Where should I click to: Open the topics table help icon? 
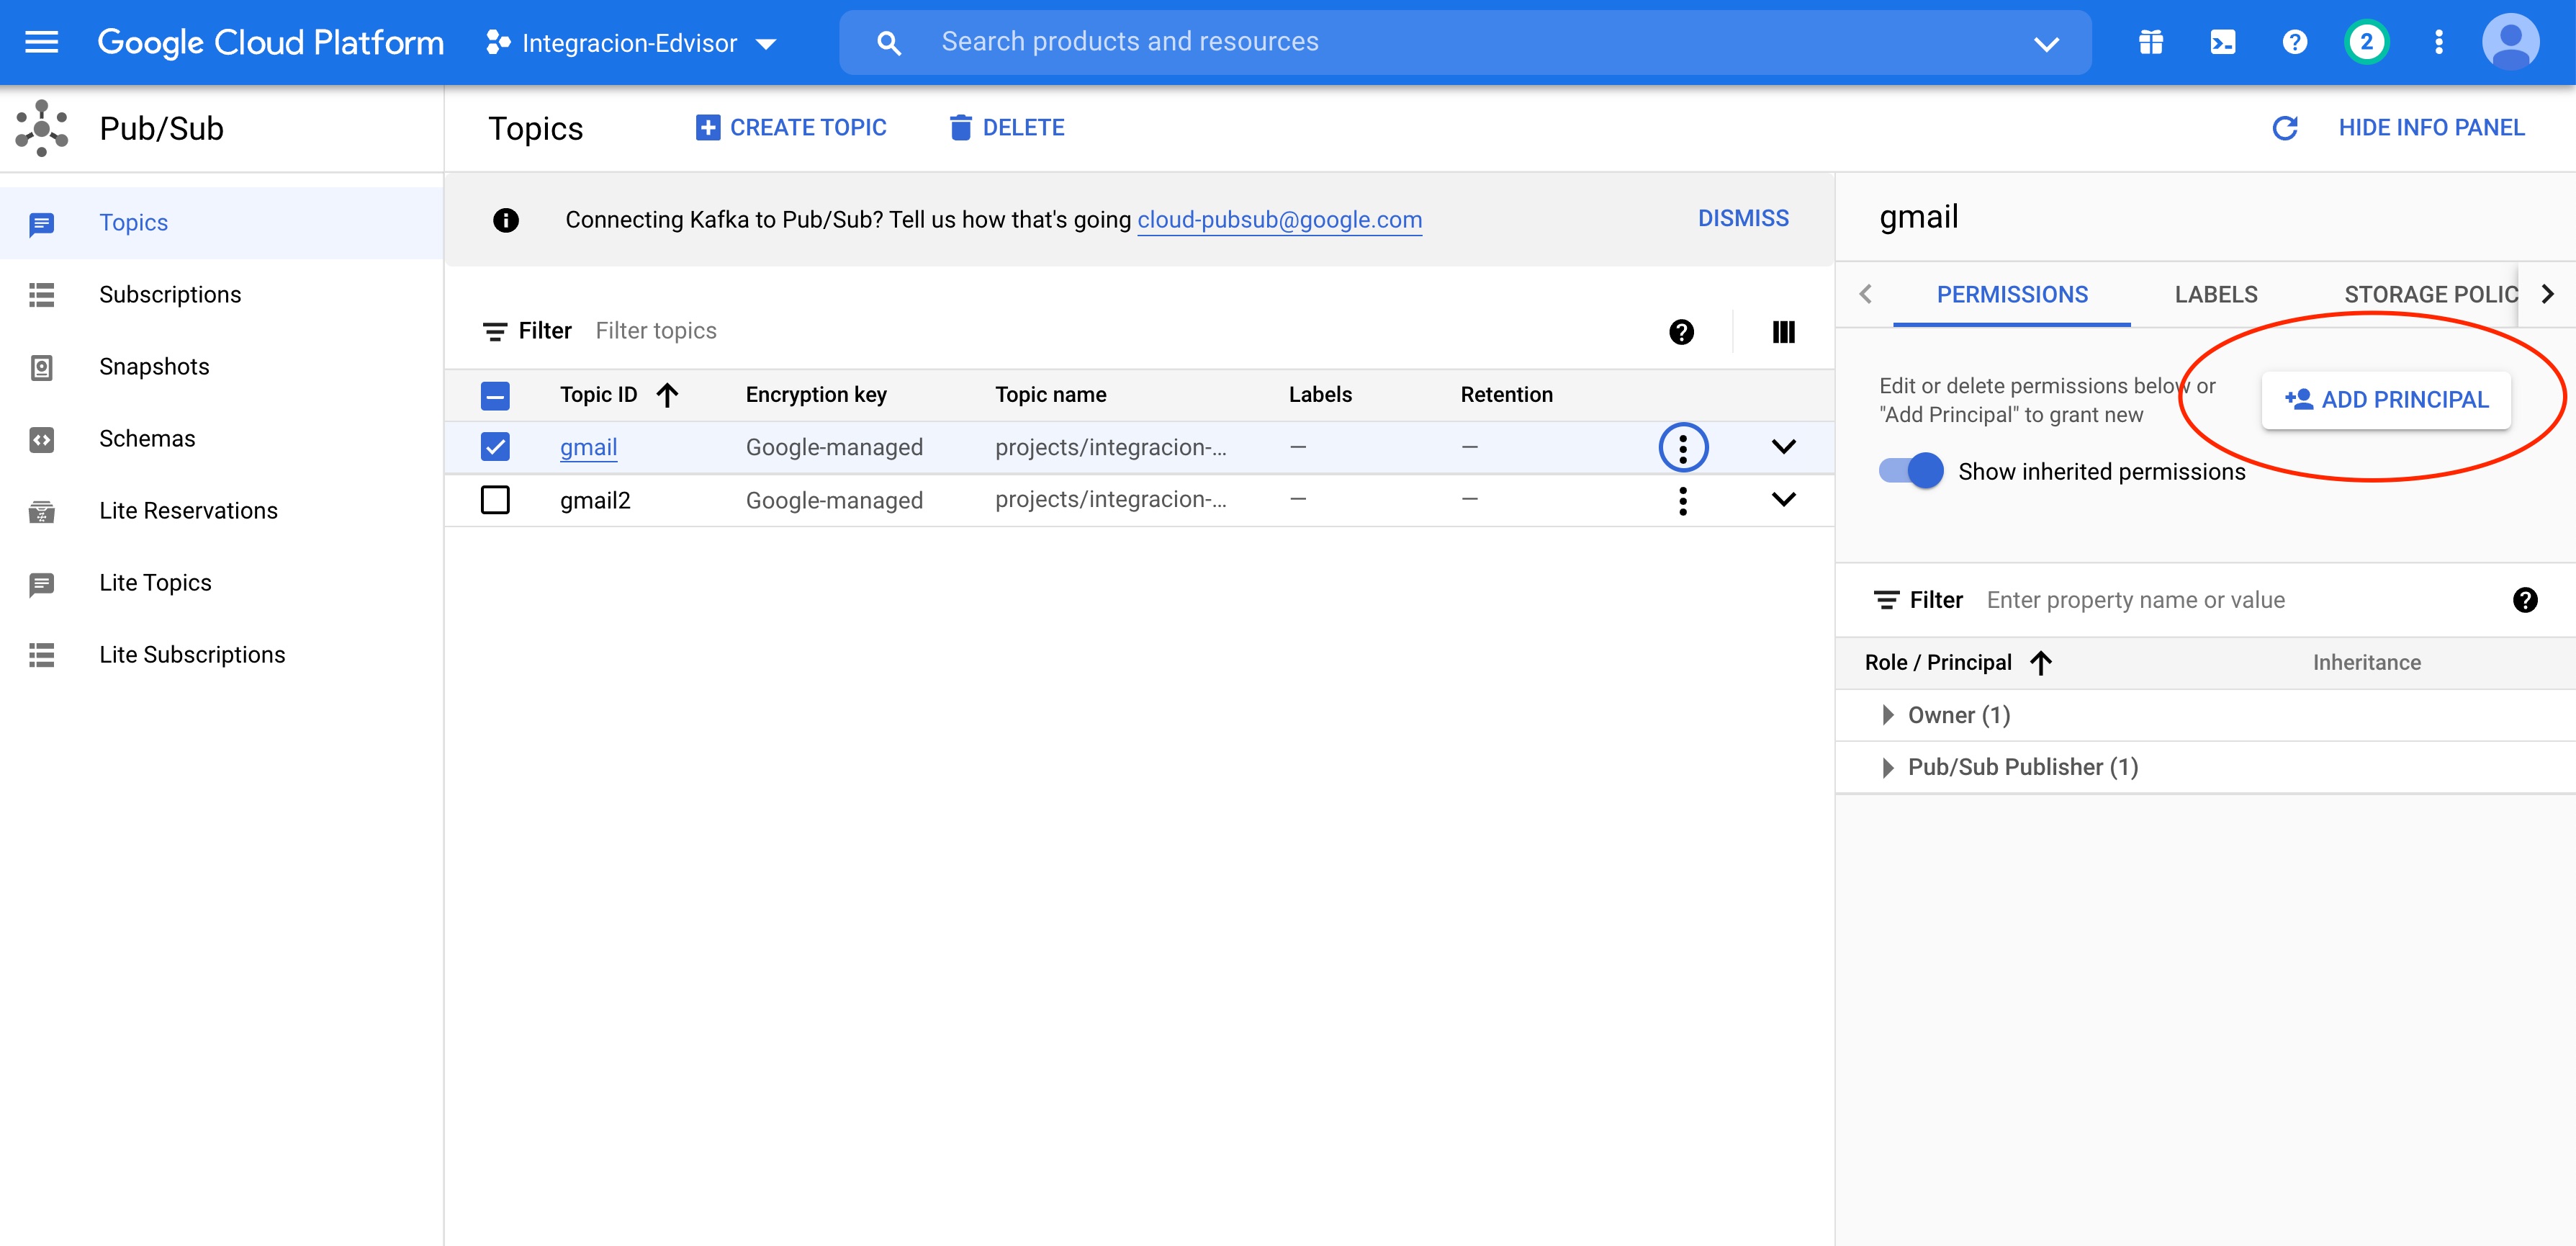pyautogui.click(x=1681, y=332)
